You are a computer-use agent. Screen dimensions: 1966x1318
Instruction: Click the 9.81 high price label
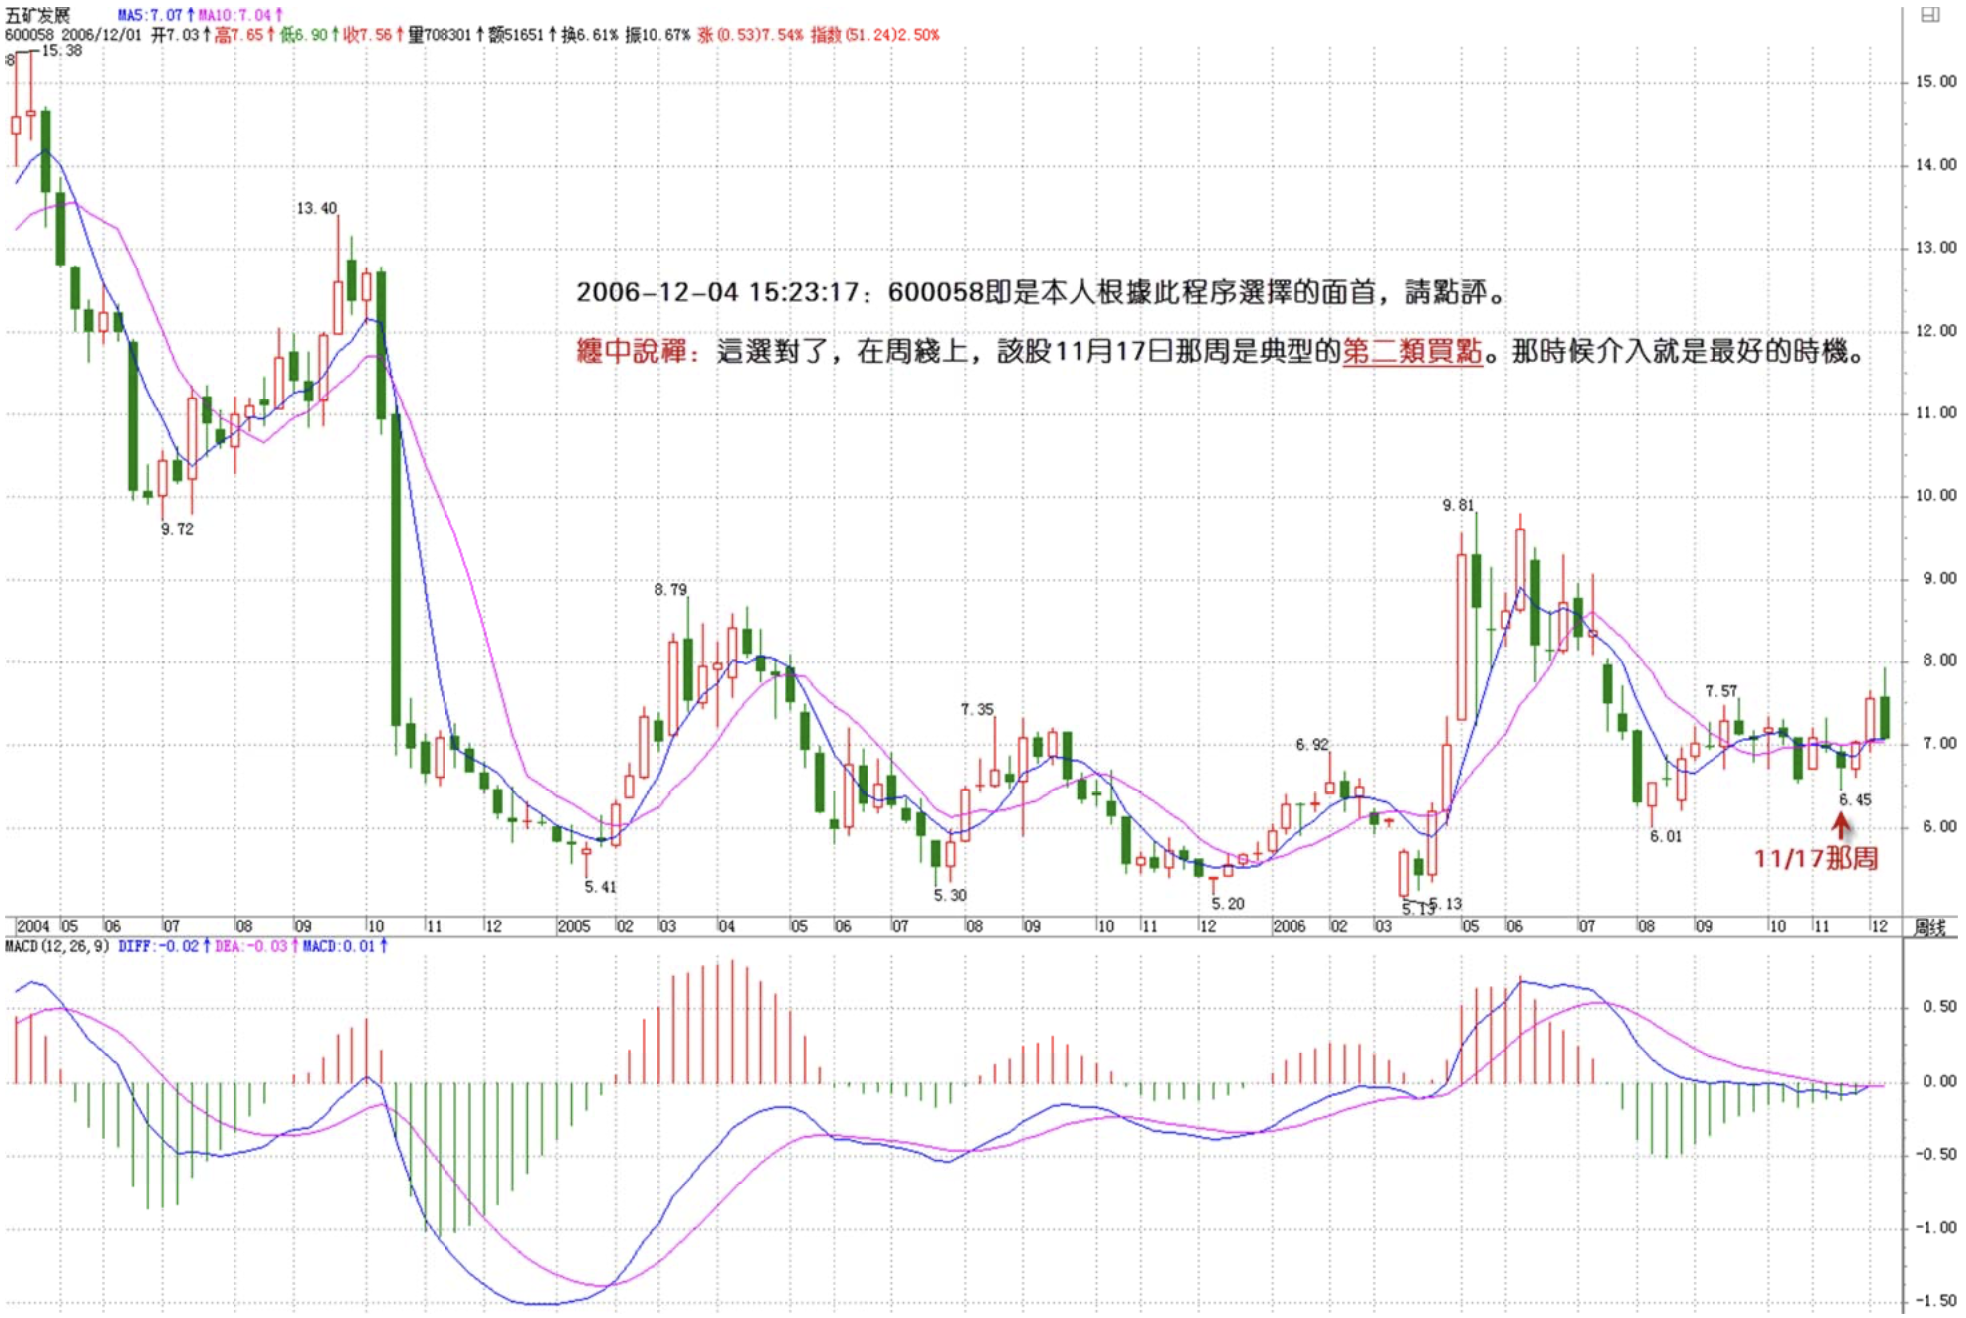tap(1458, 505)
